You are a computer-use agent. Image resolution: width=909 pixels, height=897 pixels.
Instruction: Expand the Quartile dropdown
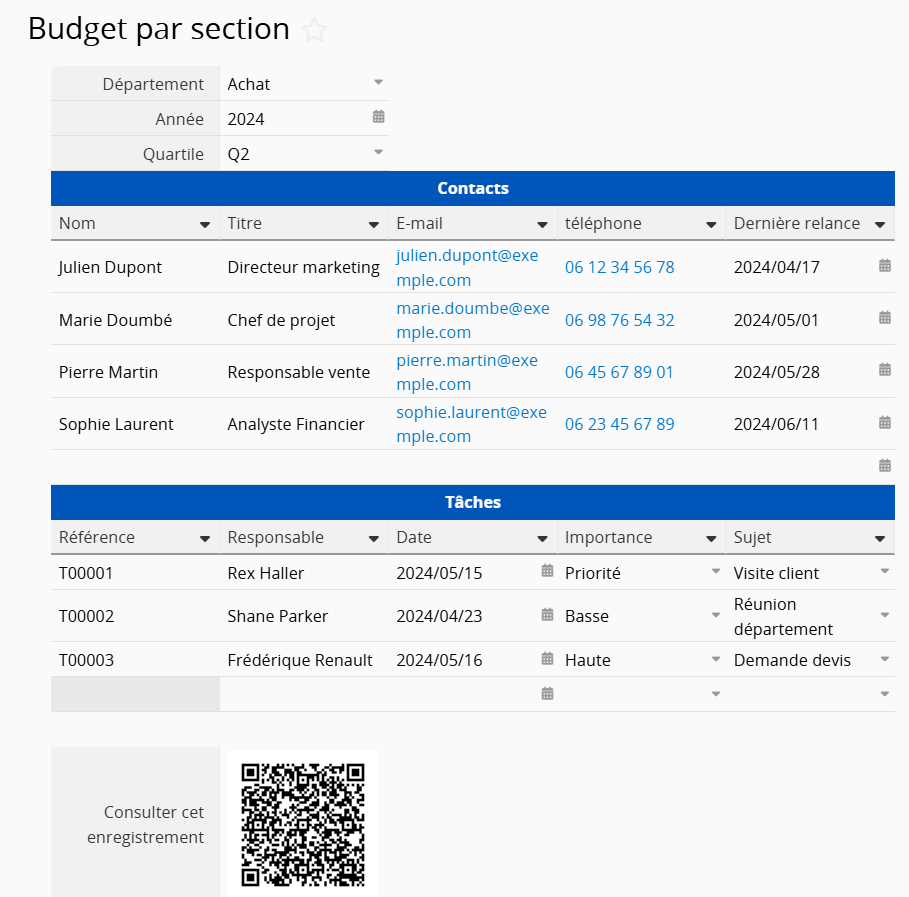(x=379, y=152)
